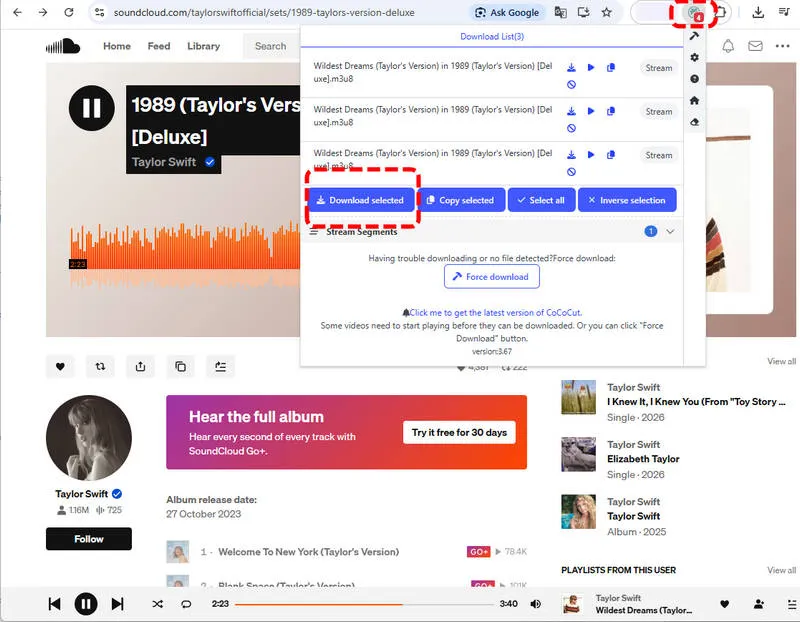The image size is (800, 622).
Task: Open the SoundCloud three-dots more menu
Action: [782, 46]
